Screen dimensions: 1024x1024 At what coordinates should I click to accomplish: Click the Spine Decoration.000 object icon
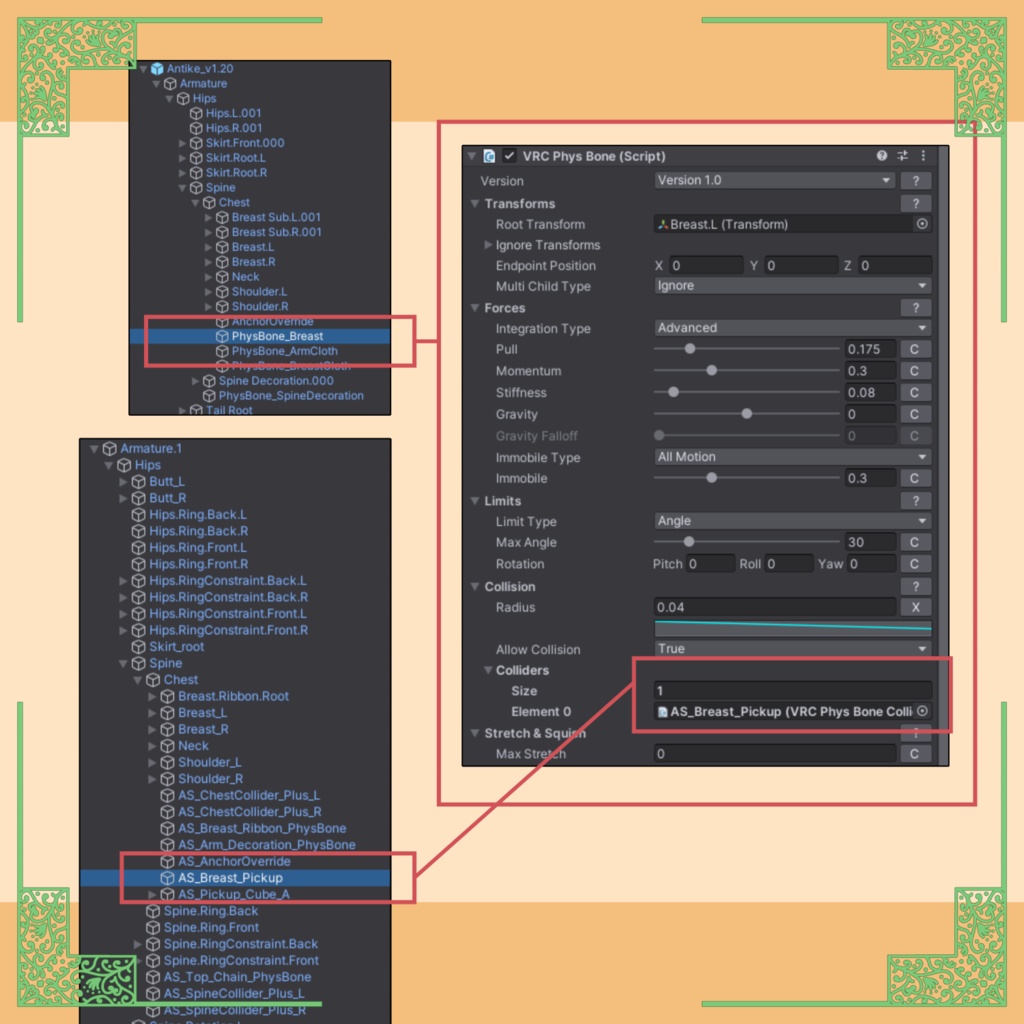click(209, 381)
